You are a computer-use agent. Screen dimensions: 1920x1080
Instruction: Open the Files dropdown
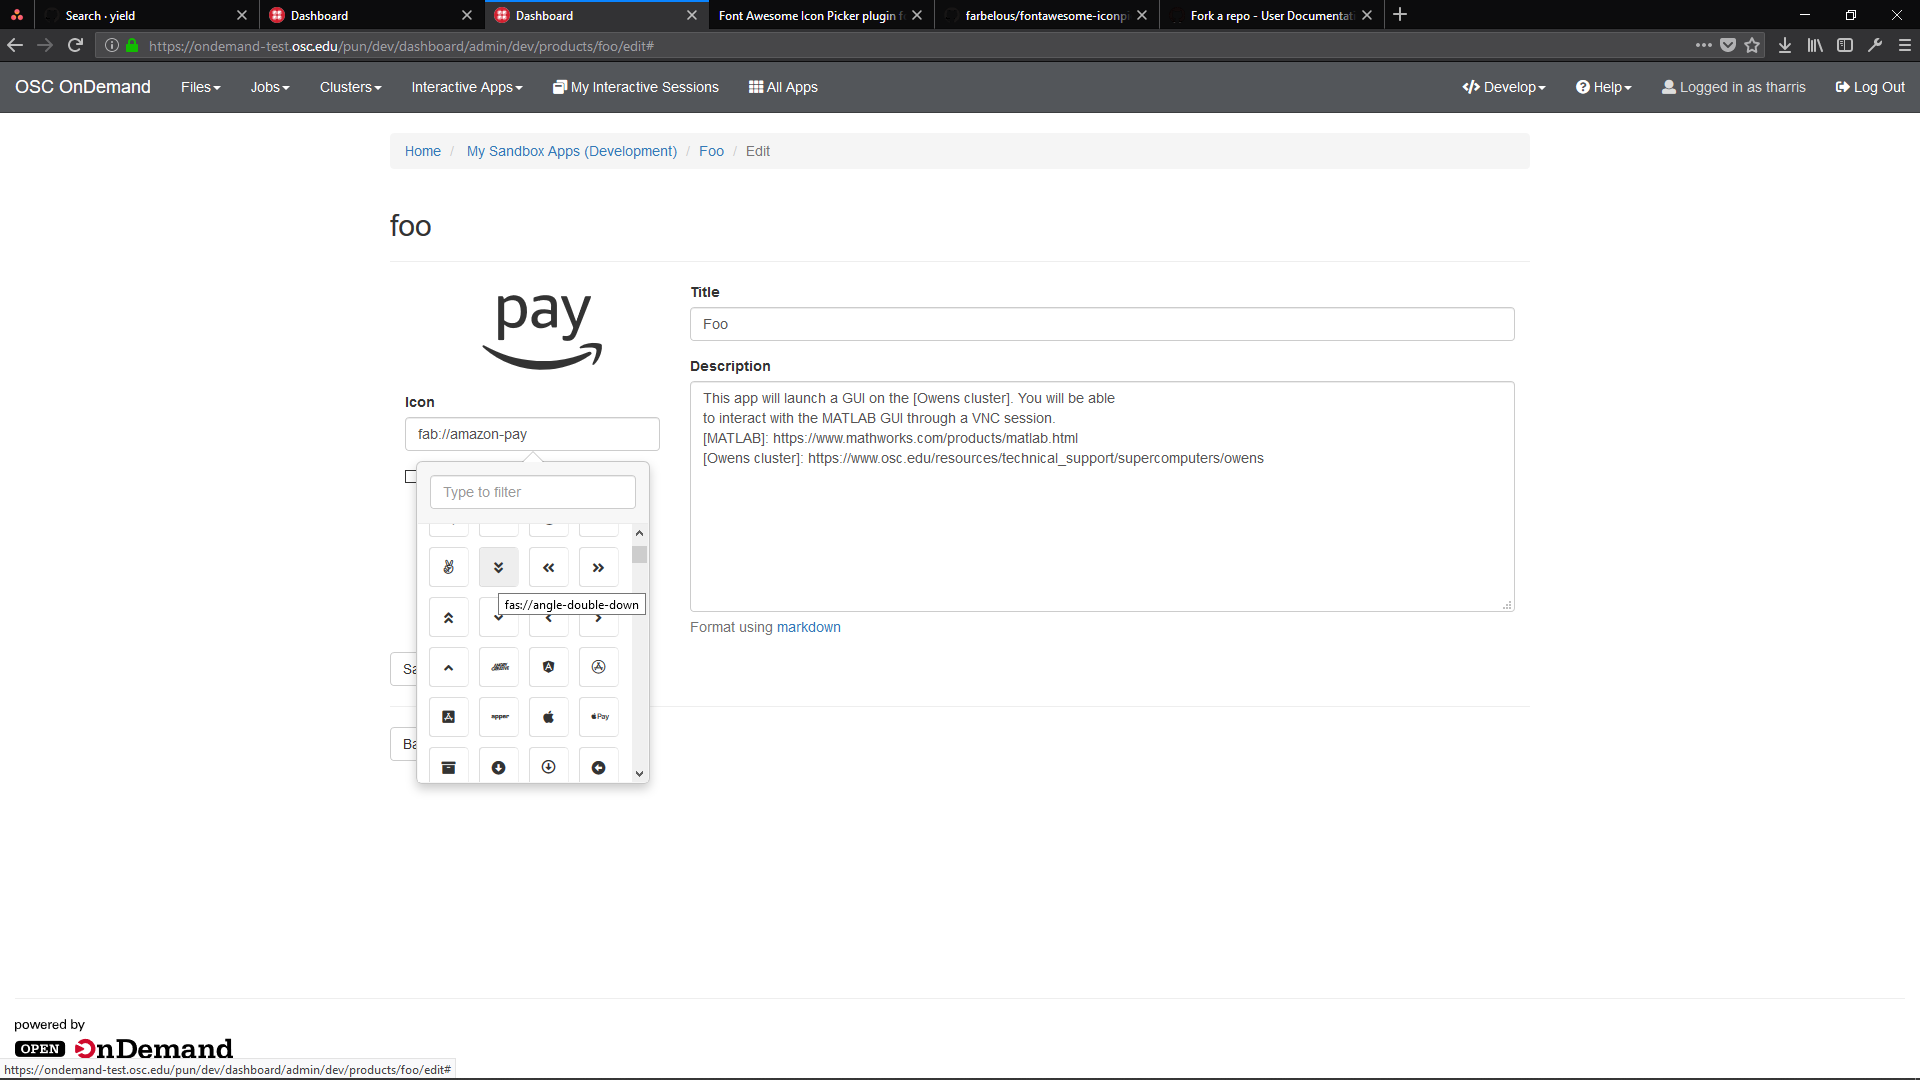pyautogui.click(x=200, y=87)
